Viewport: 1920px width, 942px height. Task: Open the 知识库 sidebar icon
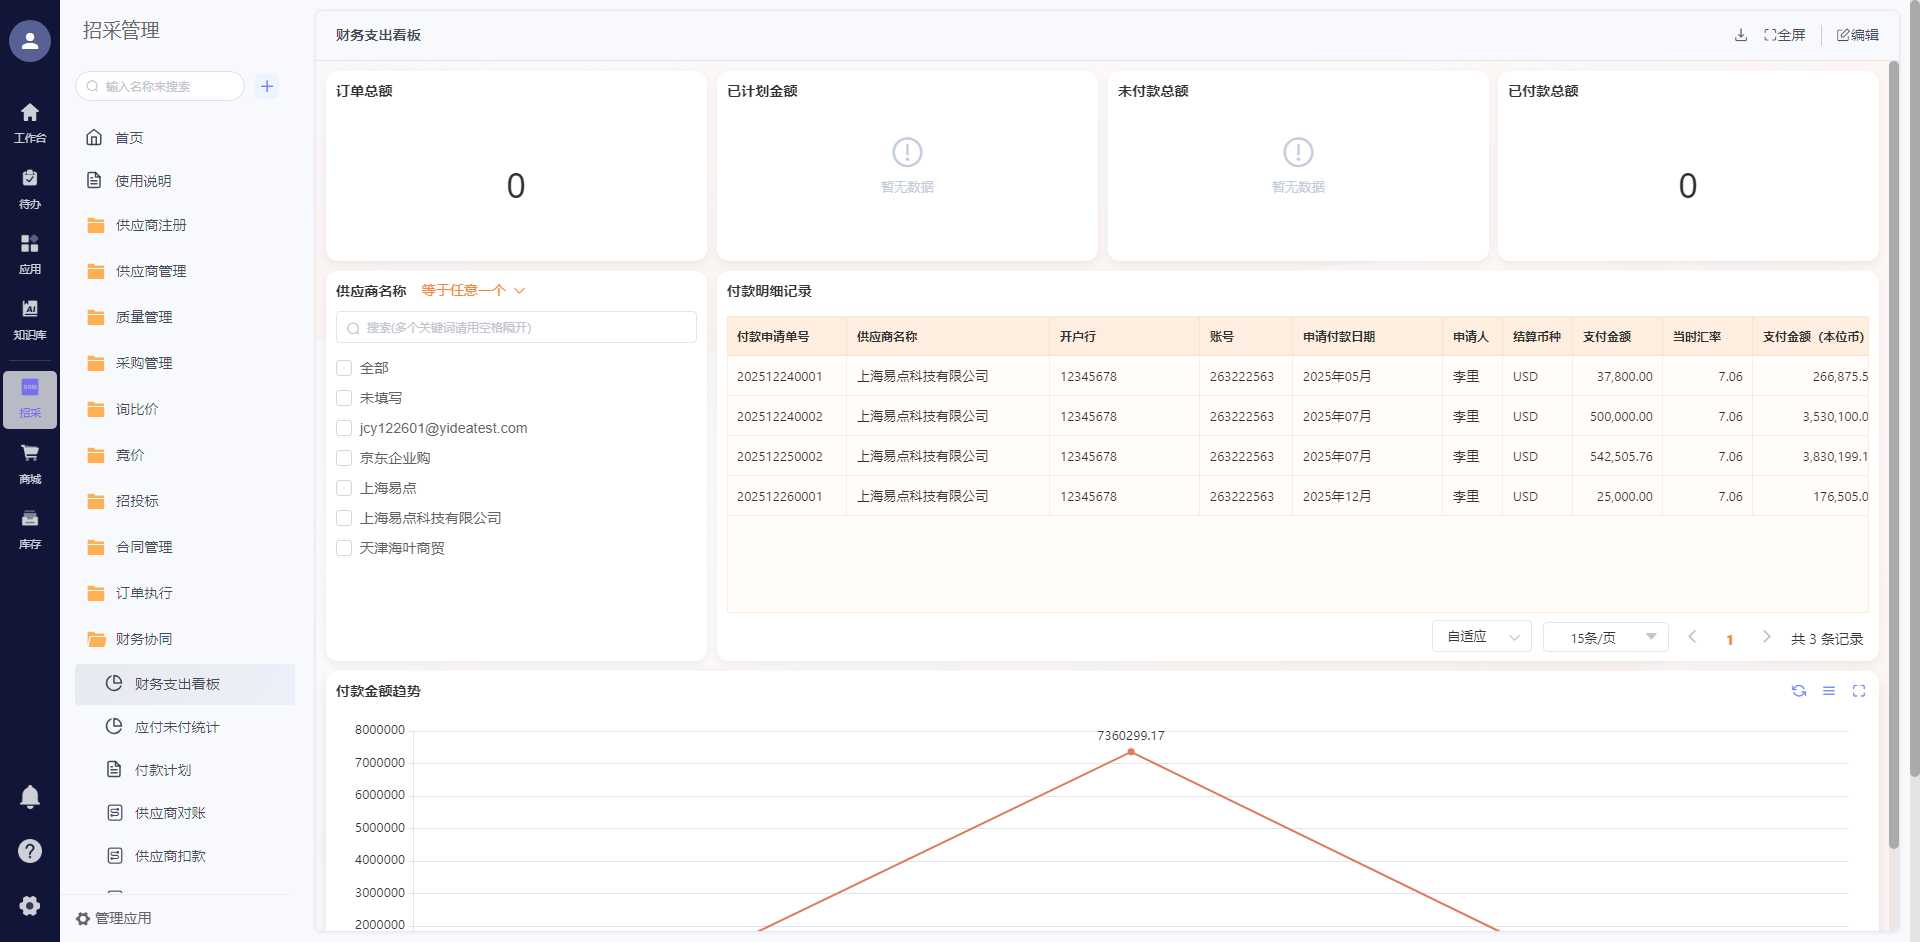[30, 318]
